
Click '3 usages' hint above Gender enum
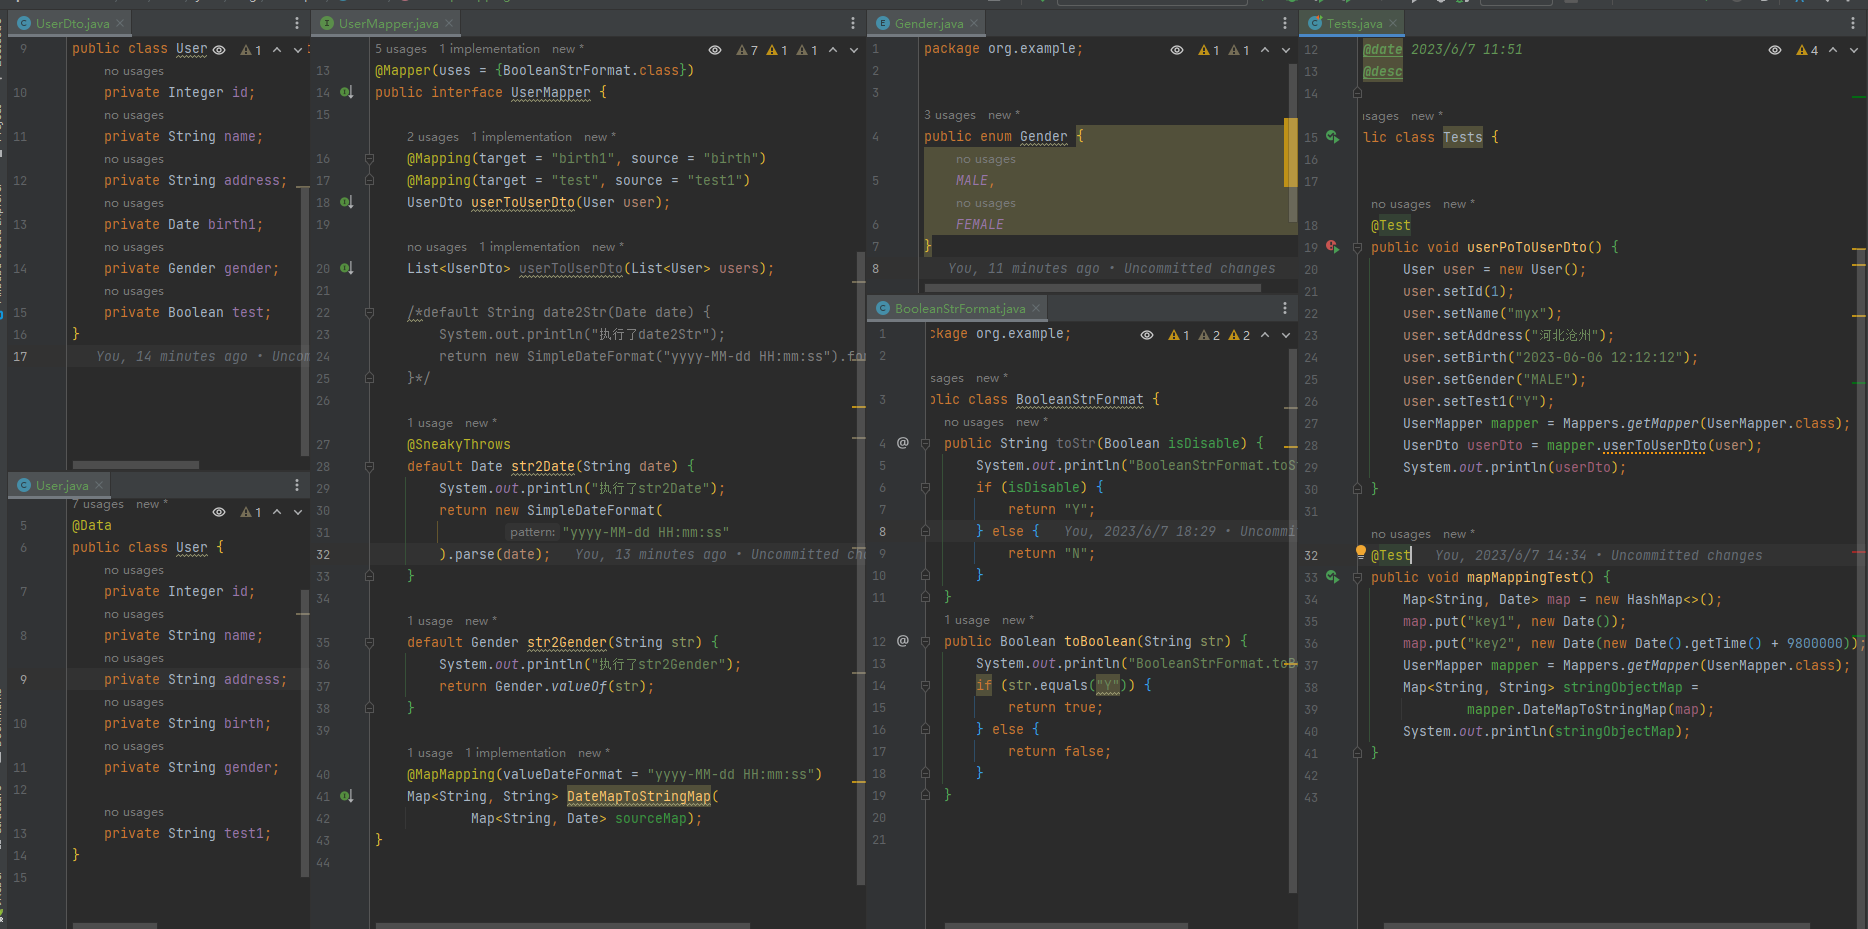tap(950, 115)
